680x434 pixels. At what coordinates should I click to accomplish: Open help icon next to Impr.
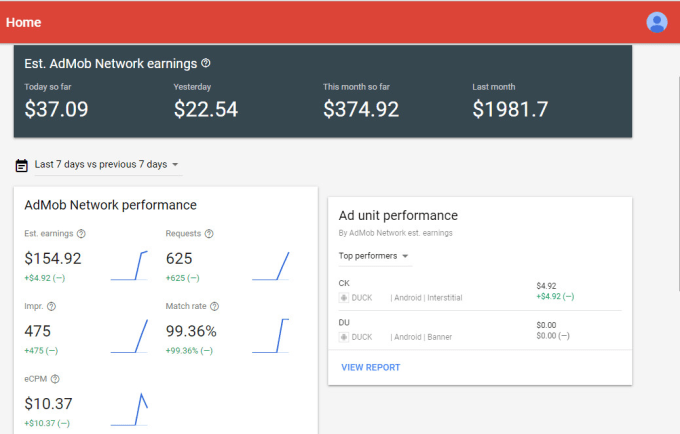click(51, 307)
